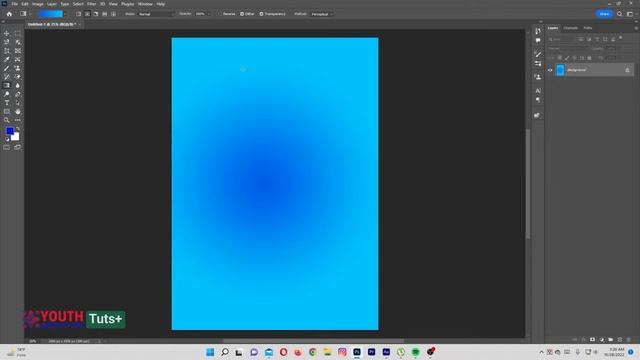Select the Horizontal Type tool
Viewport: 640px width, 360px height.
pyautogui.click(x=7, y=103)
